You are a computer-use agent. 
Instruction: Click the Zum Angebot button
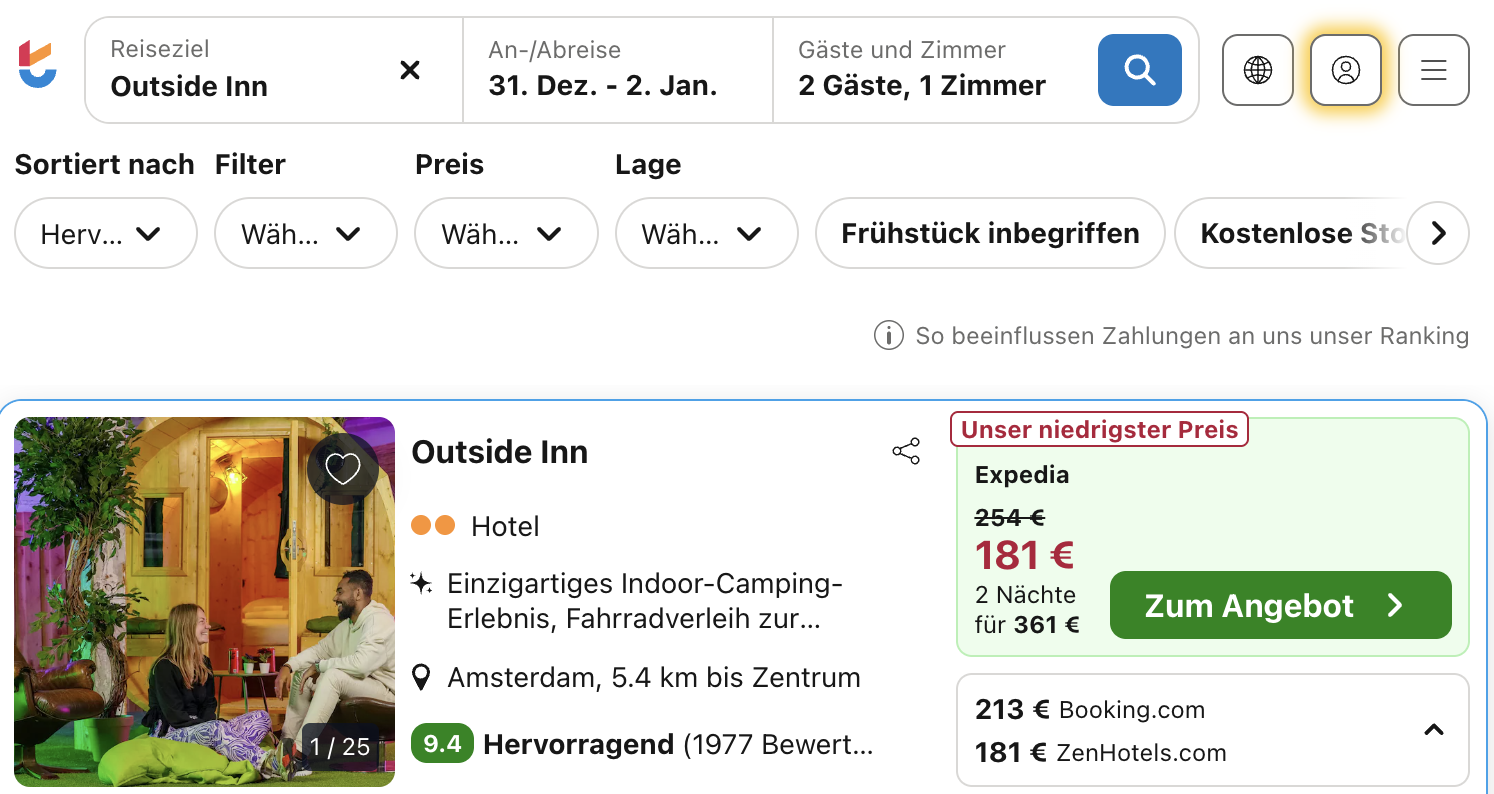1280,605
